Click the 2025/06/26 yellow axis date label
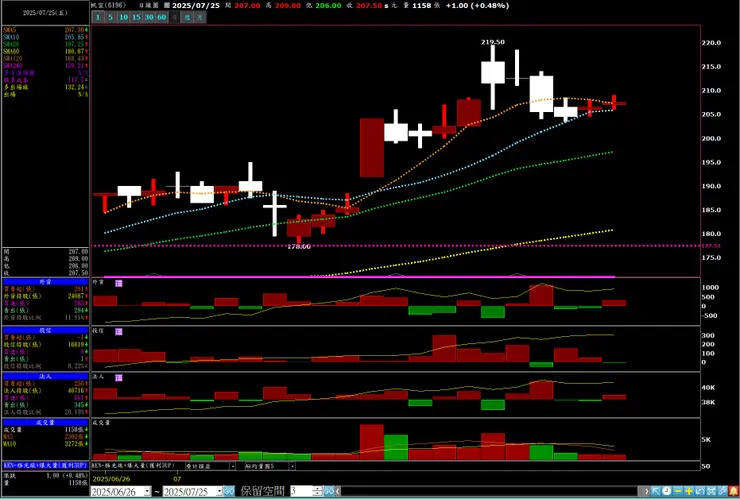 coord(112,479)
